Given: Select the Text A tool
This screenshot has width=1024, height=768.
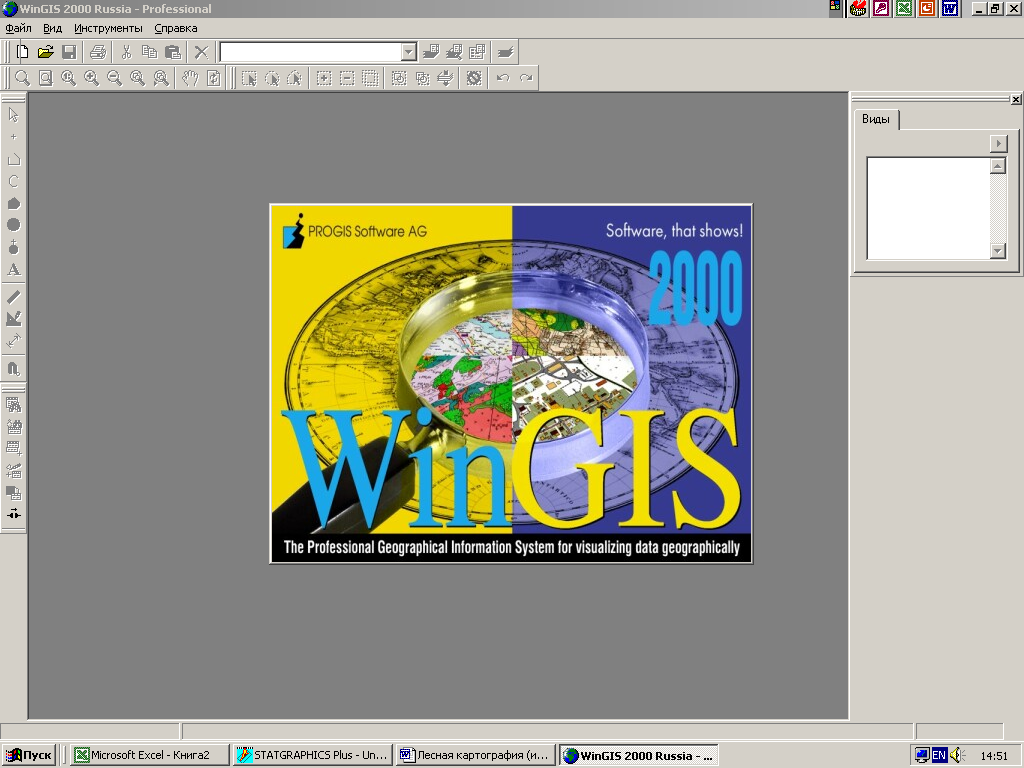Looking at the screenshot, I should click(13, 269).
